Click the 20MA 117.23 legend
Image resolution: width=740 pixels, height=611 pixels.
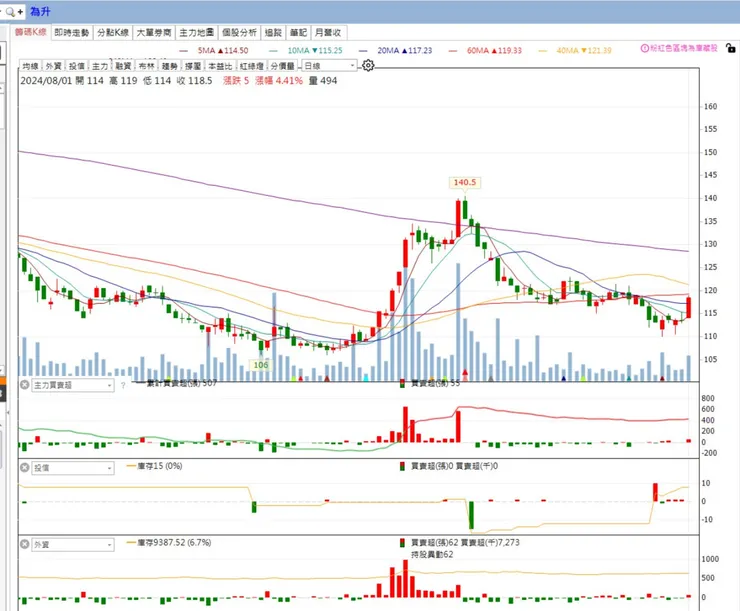tap(395, 50)
